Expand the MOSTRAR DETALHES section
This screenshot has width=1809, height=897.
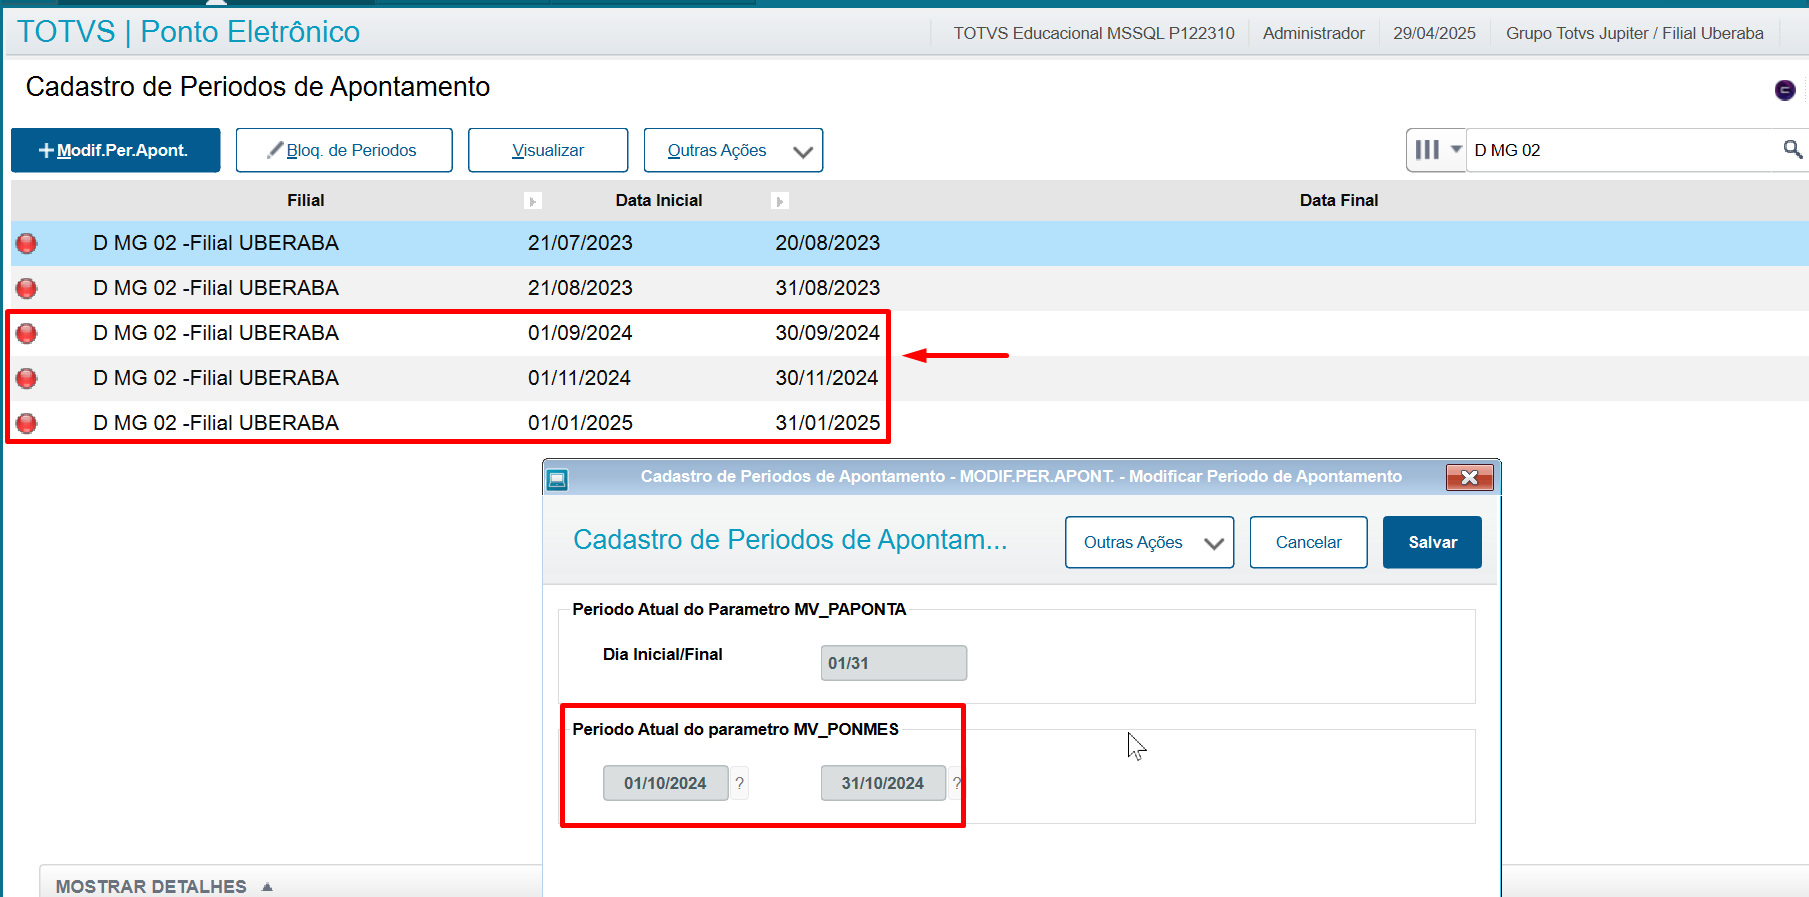click(x=164, y=887)
